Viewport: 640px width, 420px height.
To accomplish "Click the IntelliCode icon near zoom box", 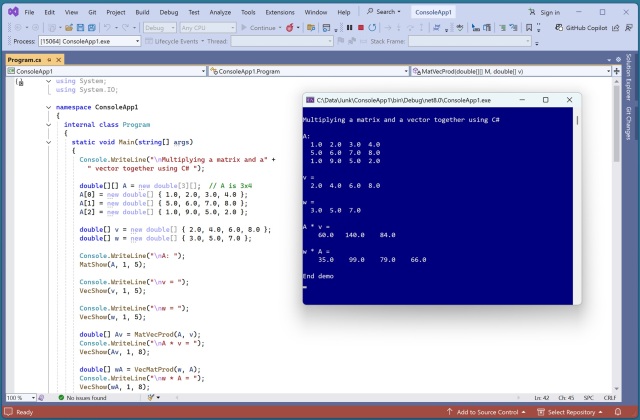I will [41, 397].
